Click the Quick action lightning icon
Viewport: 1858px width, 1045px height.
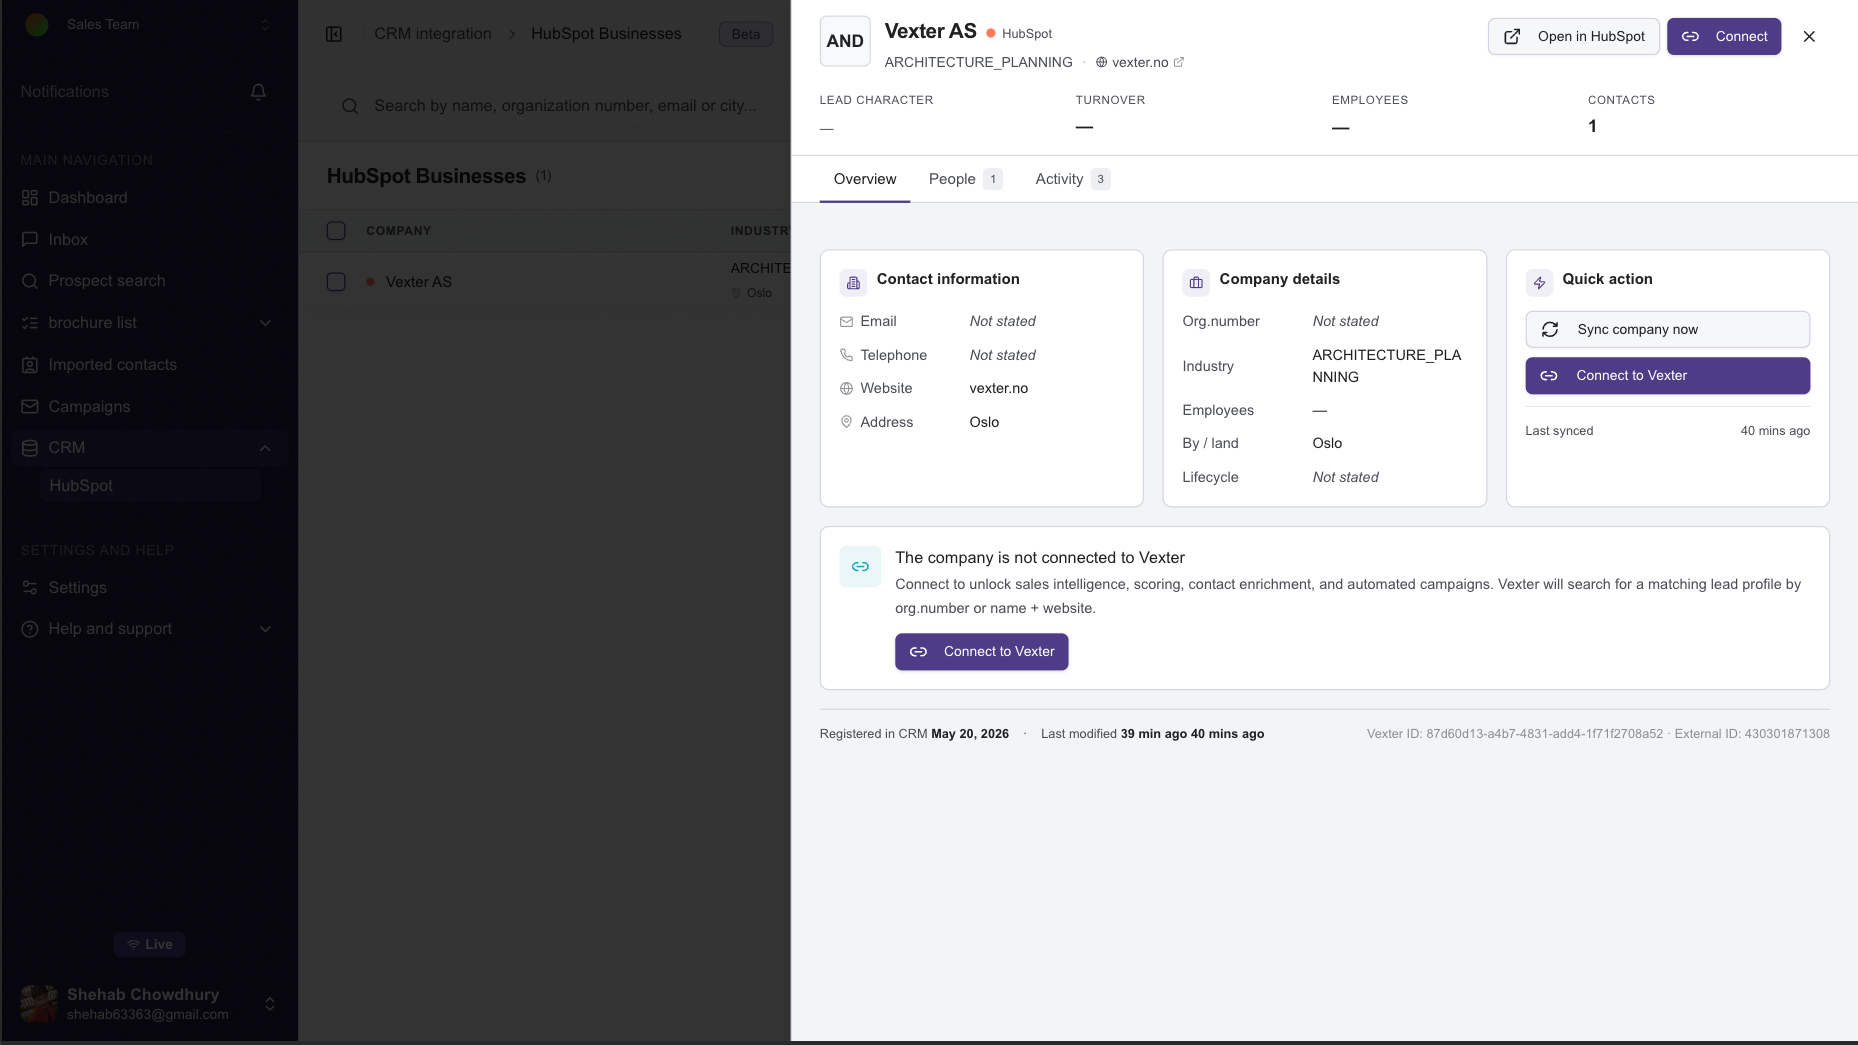(x=1539, y=283)
